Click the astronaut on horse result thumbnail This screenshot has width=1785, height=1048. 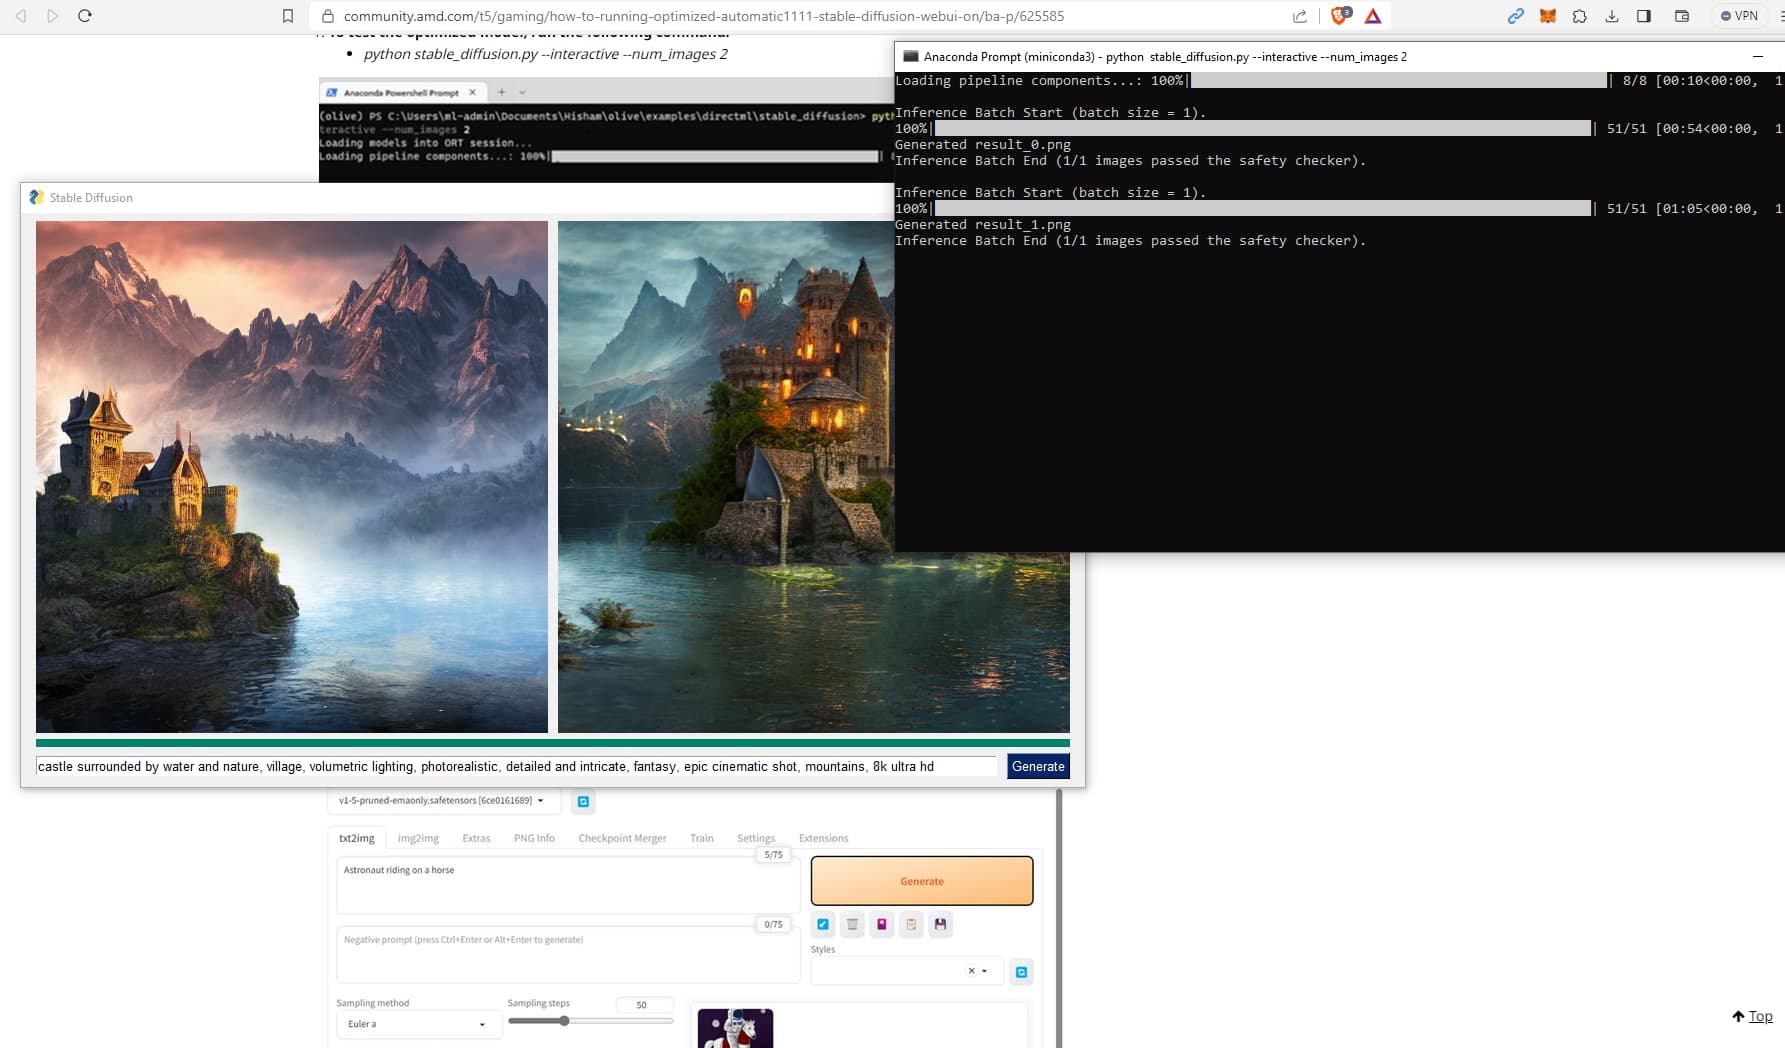point(735,1028)
